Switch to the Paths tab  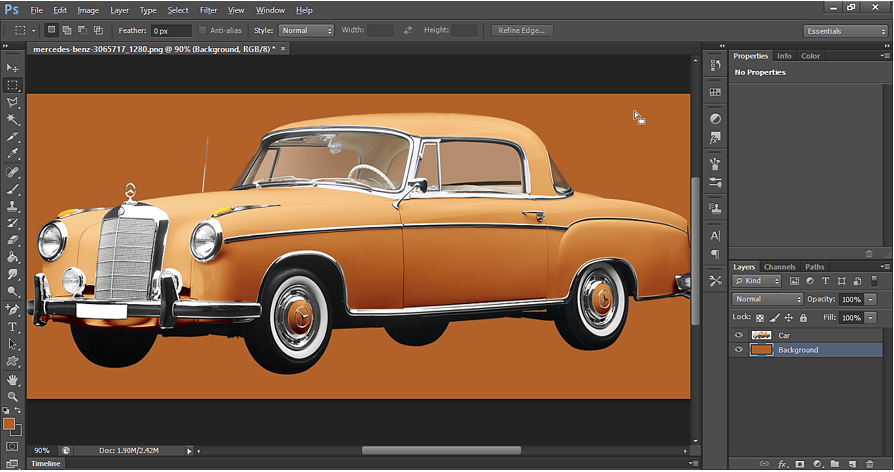pos(815,267)
